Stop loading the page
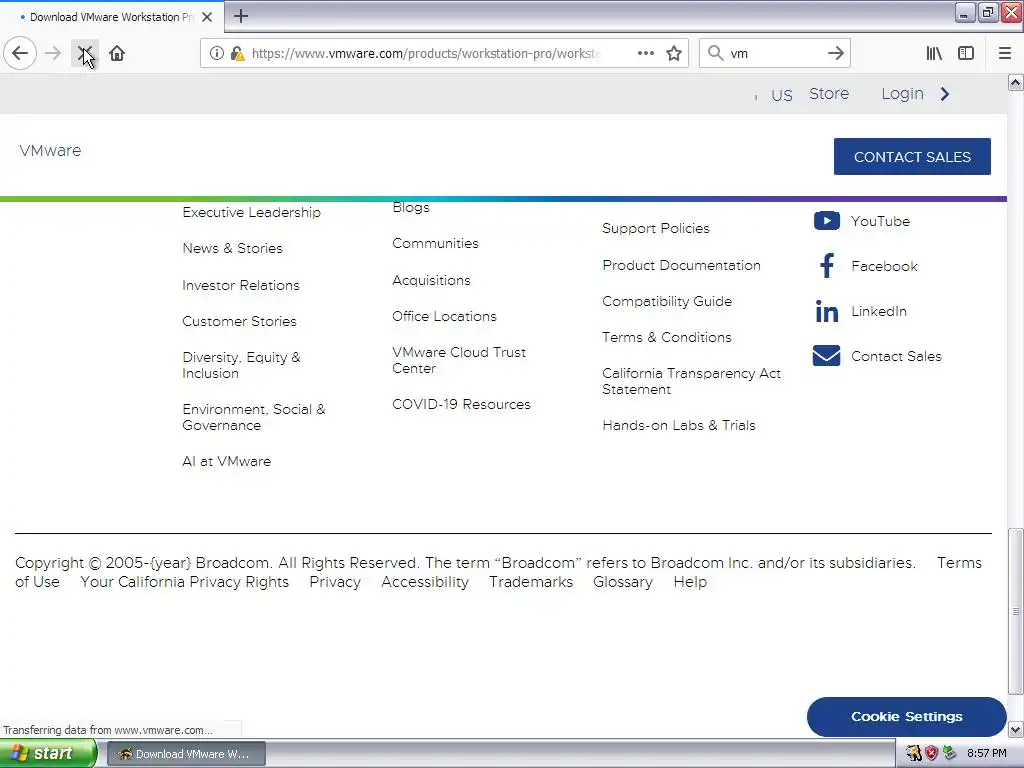This screenshot has width=1024, height=768. [x=85, y=53]
